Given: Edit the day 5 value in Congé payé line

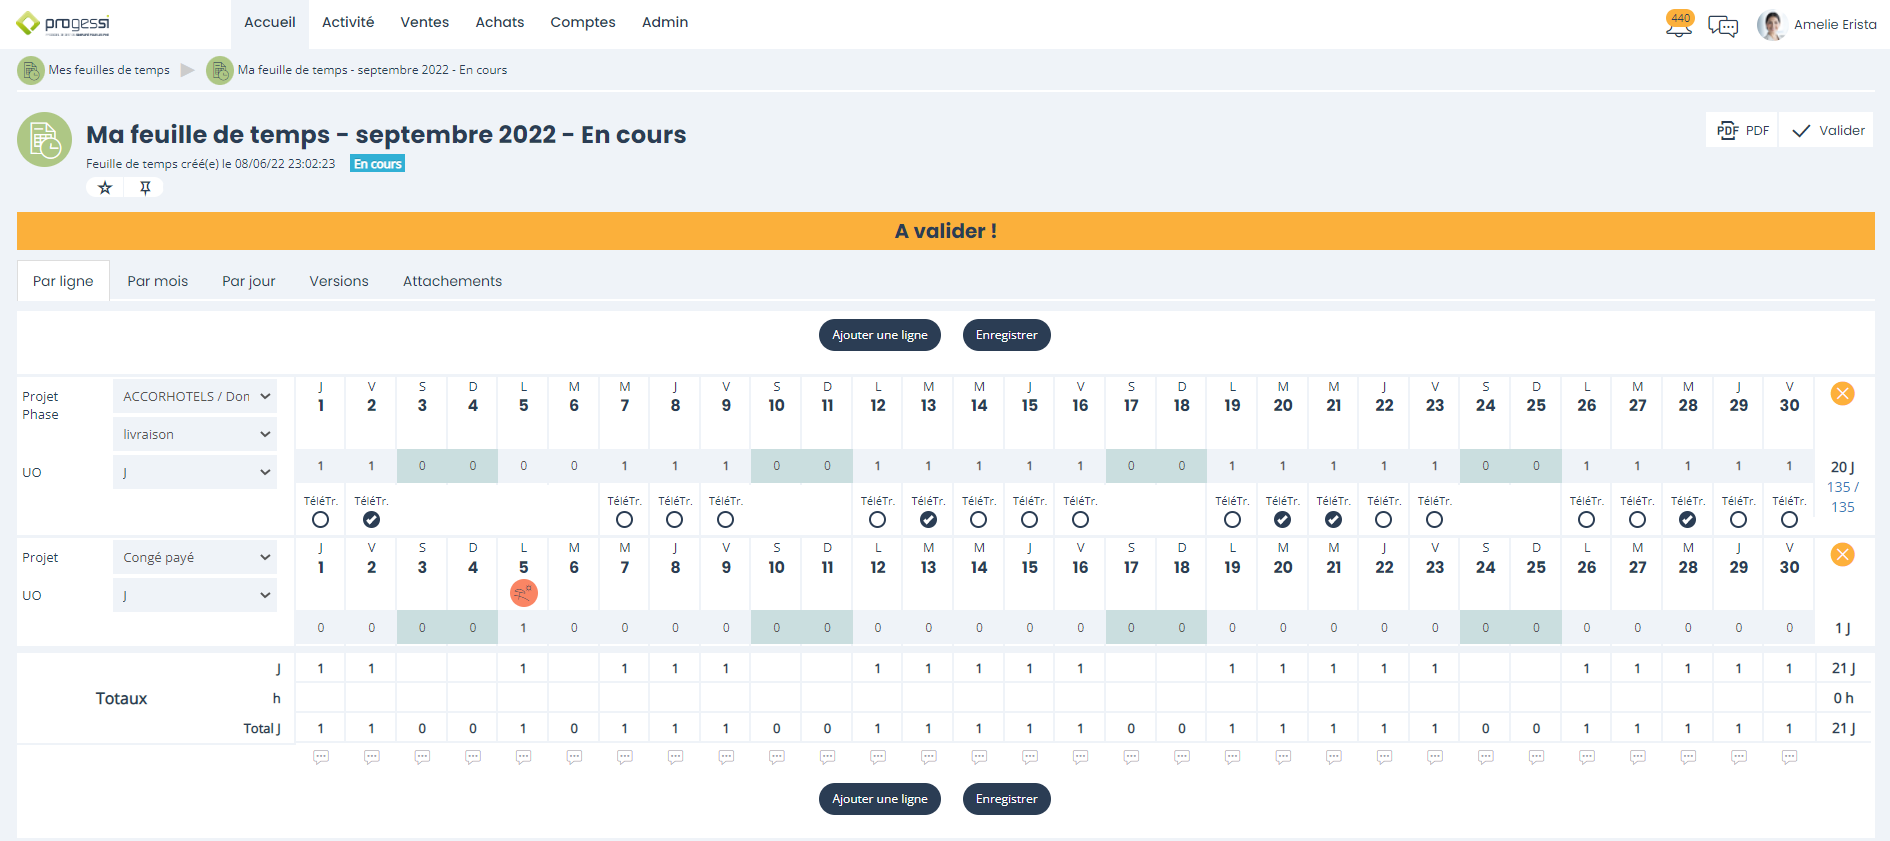Looking at the screenshot, I should pyautogui.click(x=524, y=628).
